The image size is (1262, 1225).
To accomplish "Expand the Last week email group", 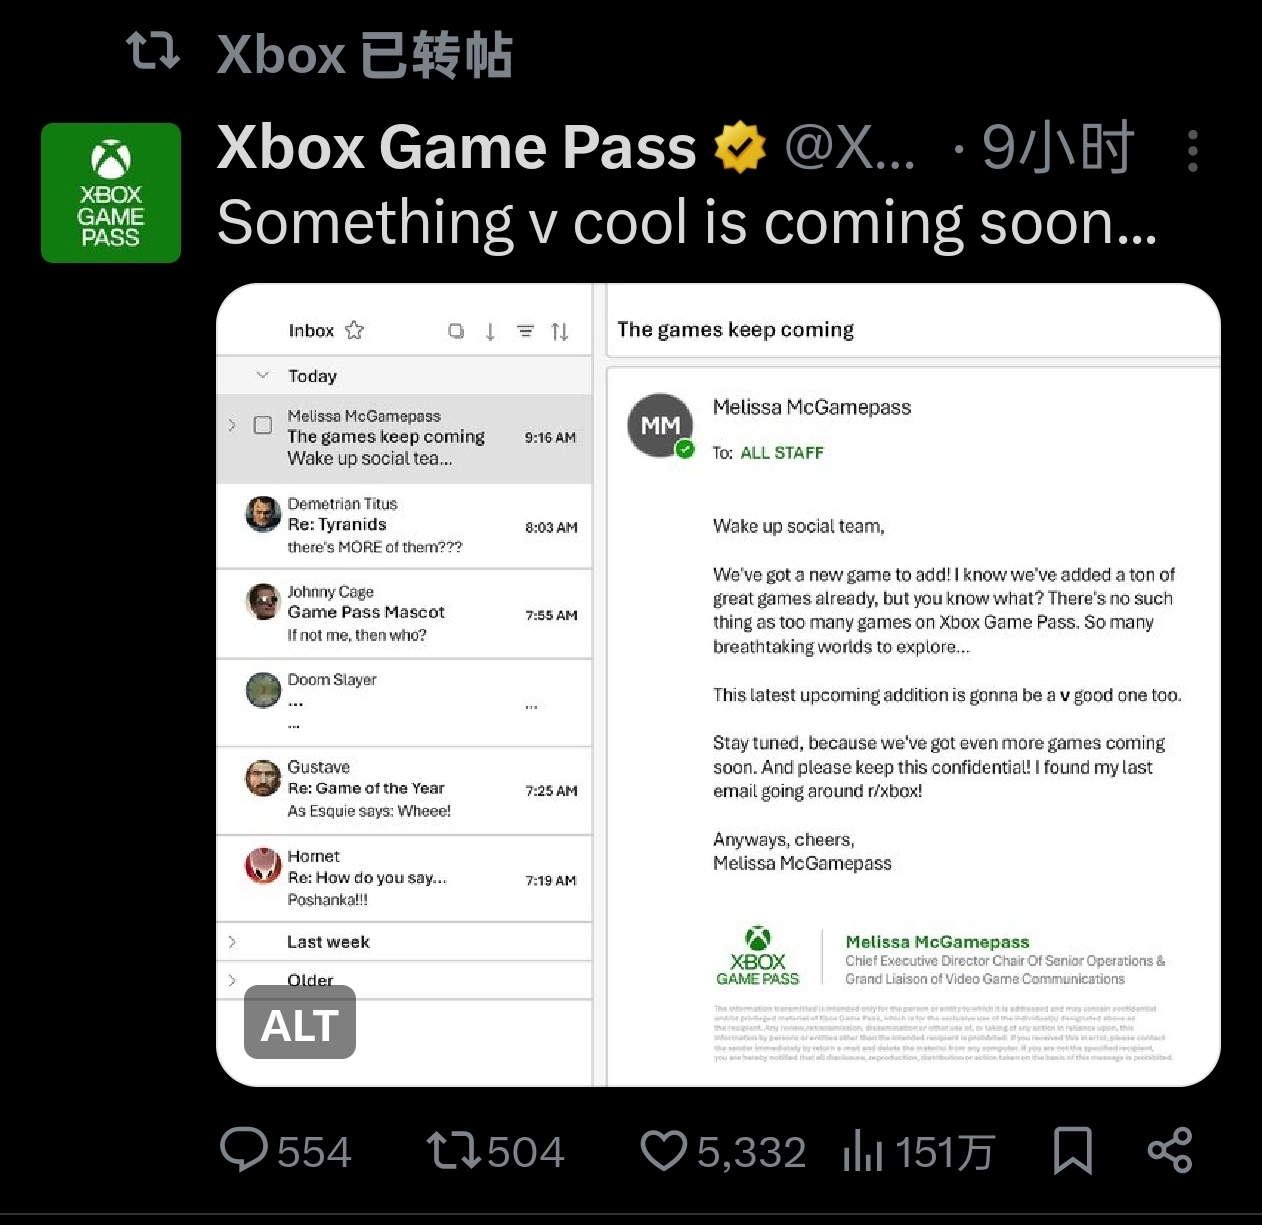I will 232,942.
